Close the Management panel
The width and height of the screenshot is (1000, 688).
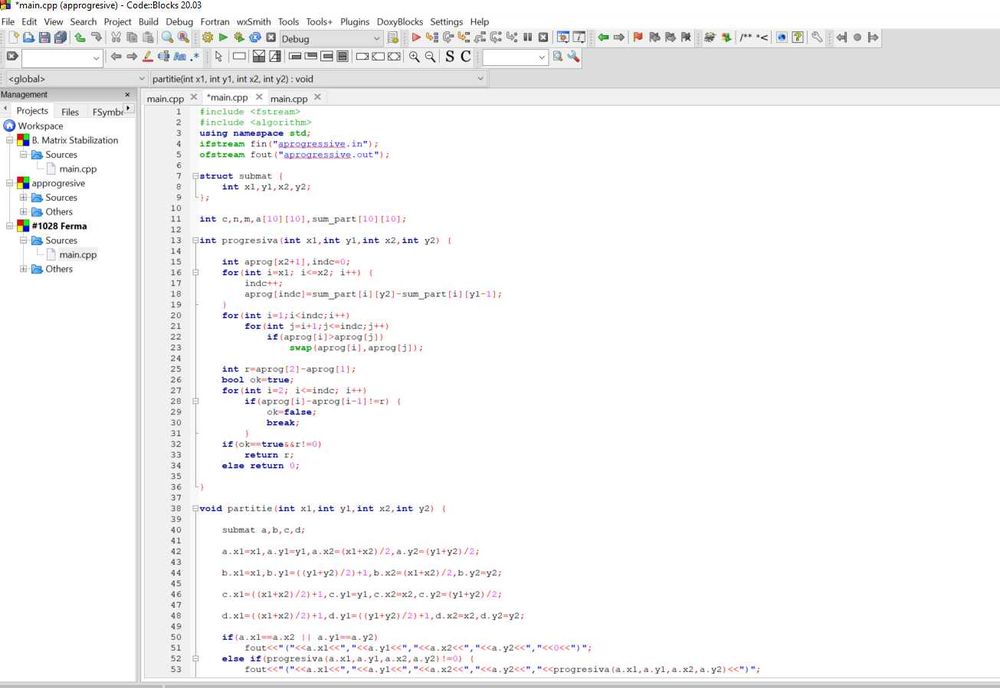(x=127, y=95)
